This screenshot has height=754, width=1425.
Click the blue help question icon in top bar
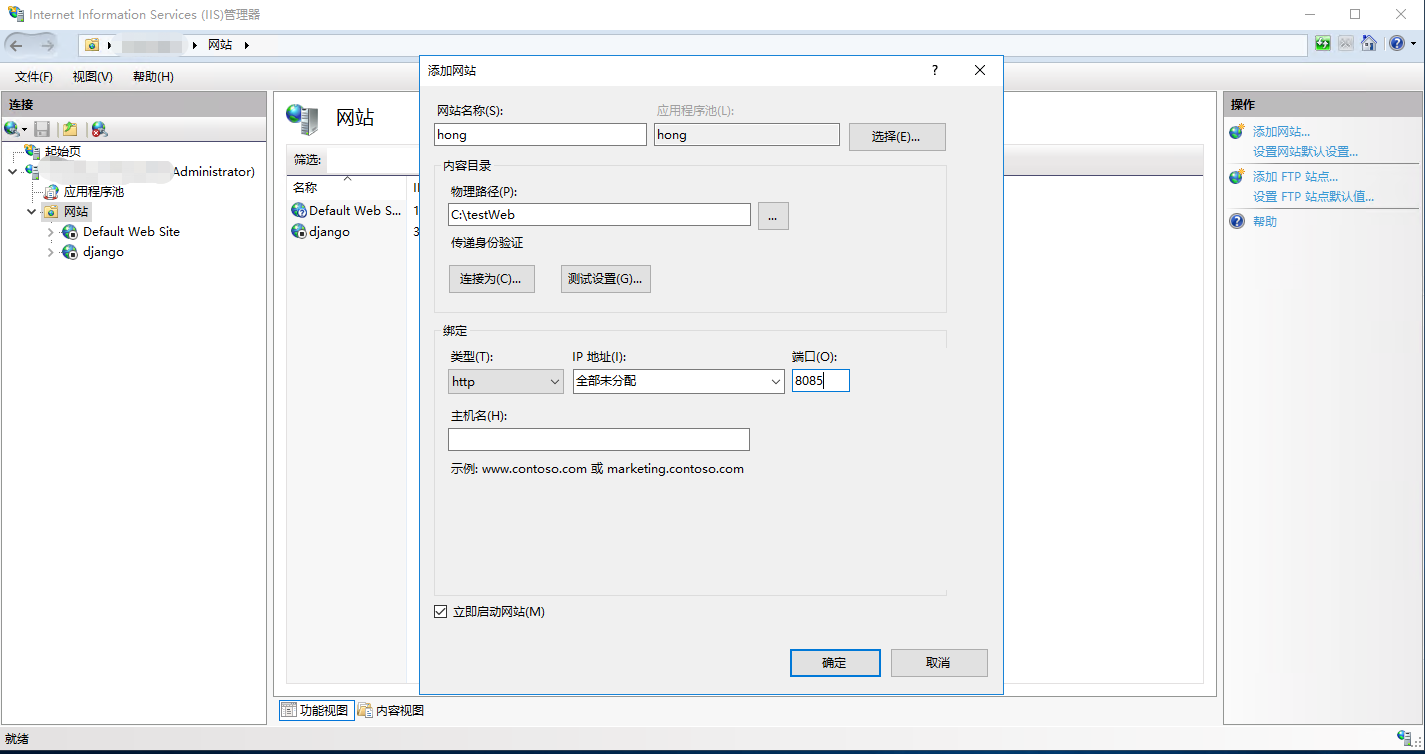click(x=1397, y=44)
